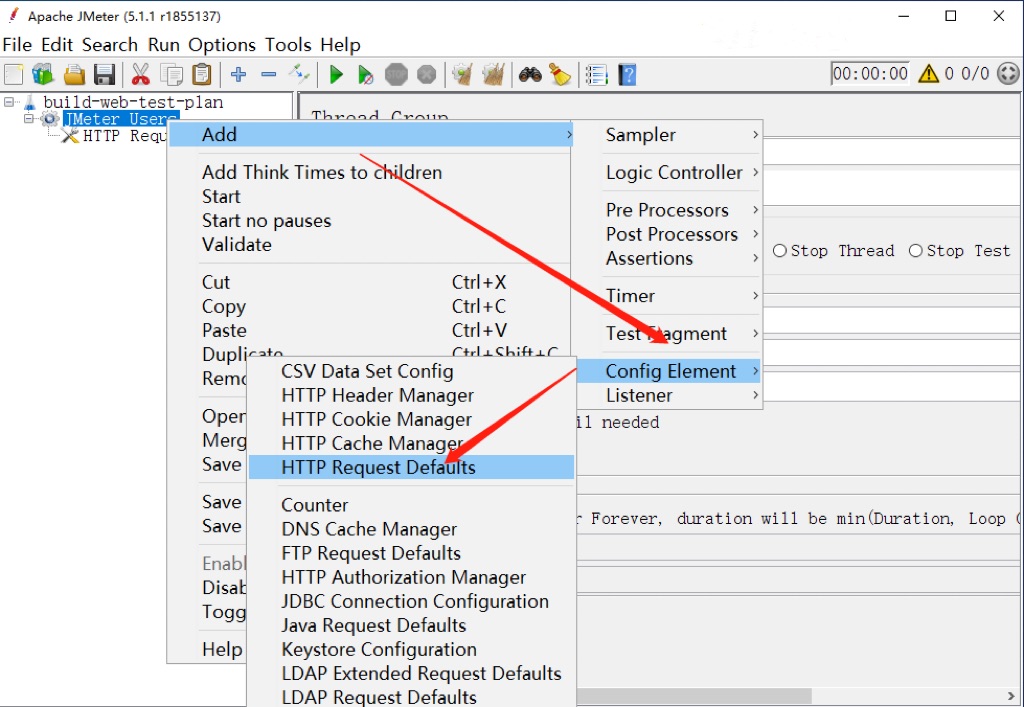Click the Open file folder icon
The width and height of the screenshot is (1024, 707).
pos(74,74)
